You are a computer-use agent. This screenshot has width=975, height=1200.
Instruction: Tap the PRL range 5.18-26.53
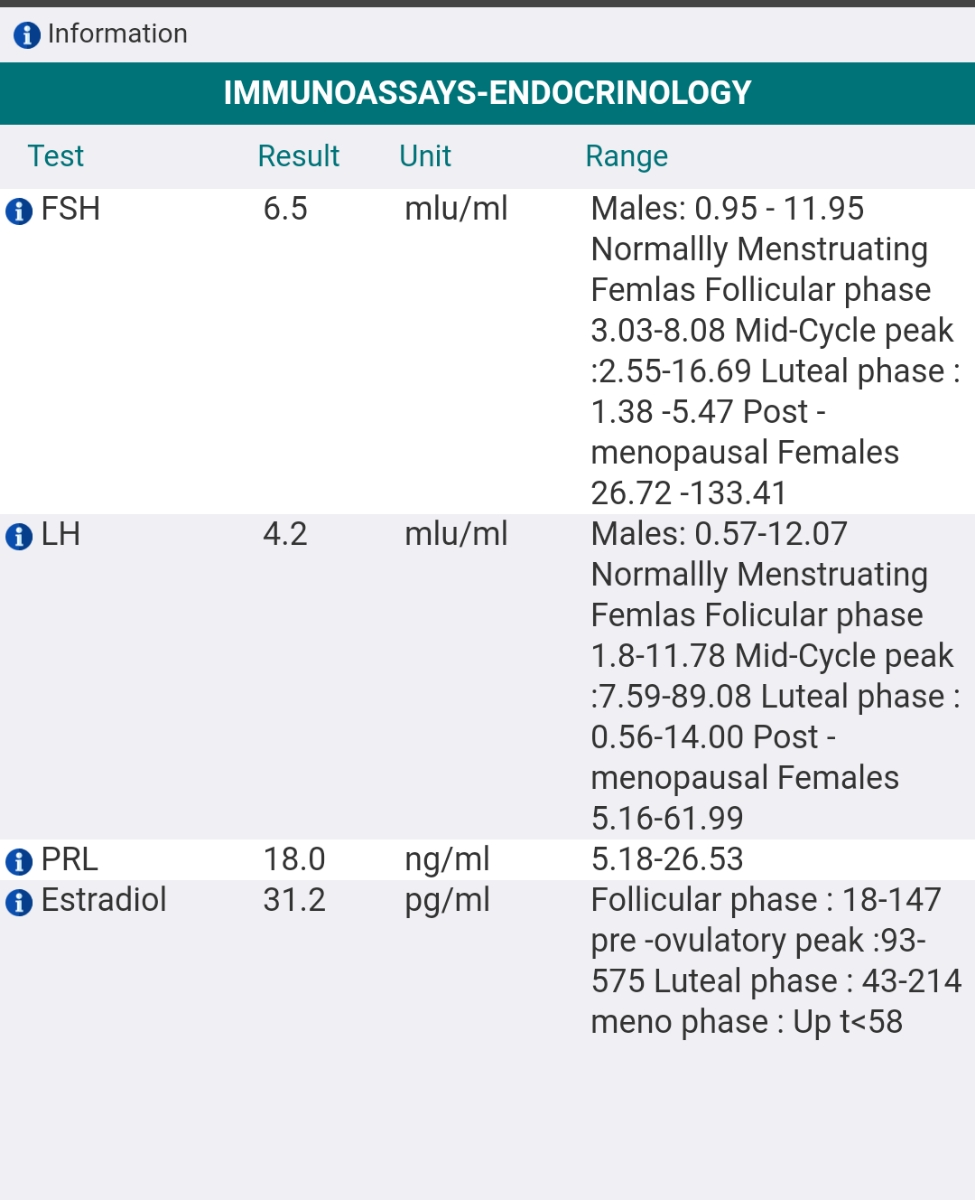(x=667, y=859)
